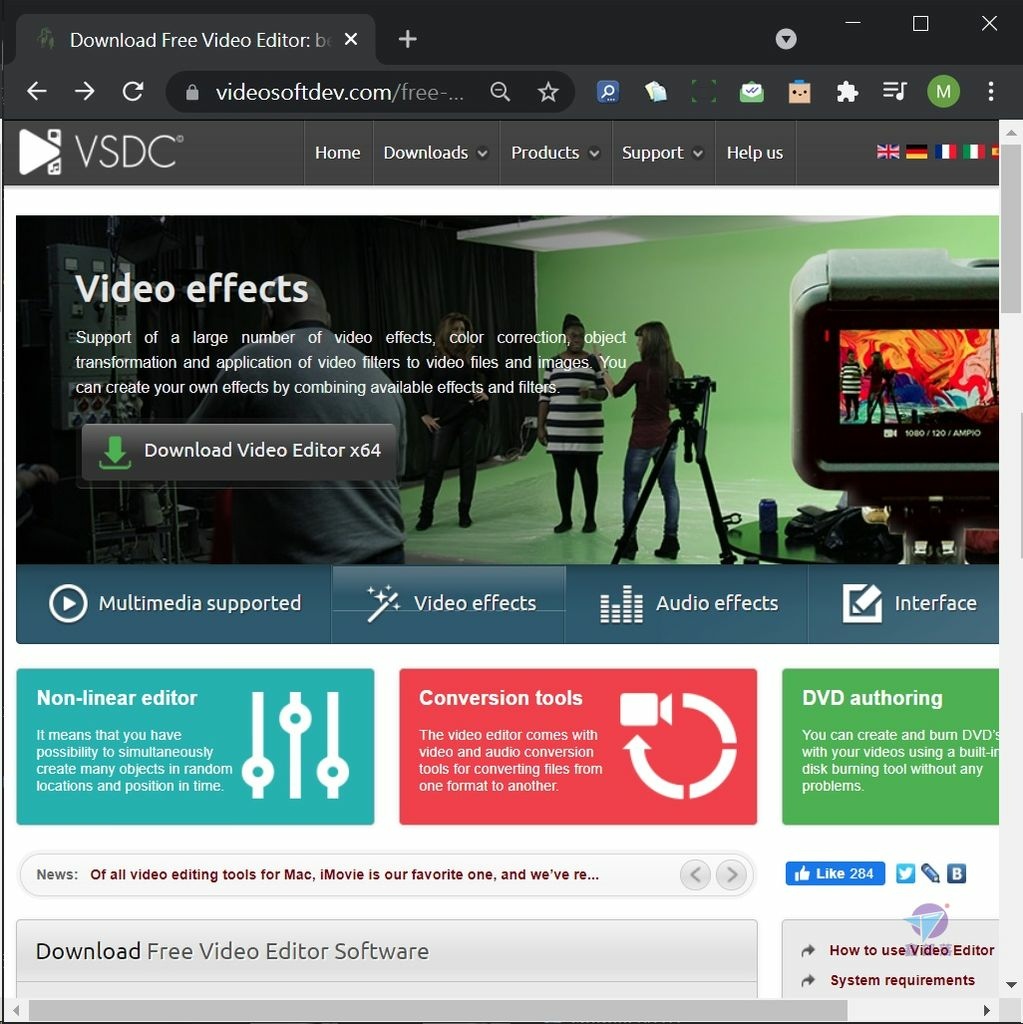Image resolution: width=1023 pixels, height=1024 pixels.
Task: Show previous news item
Action: click(695, 874)
